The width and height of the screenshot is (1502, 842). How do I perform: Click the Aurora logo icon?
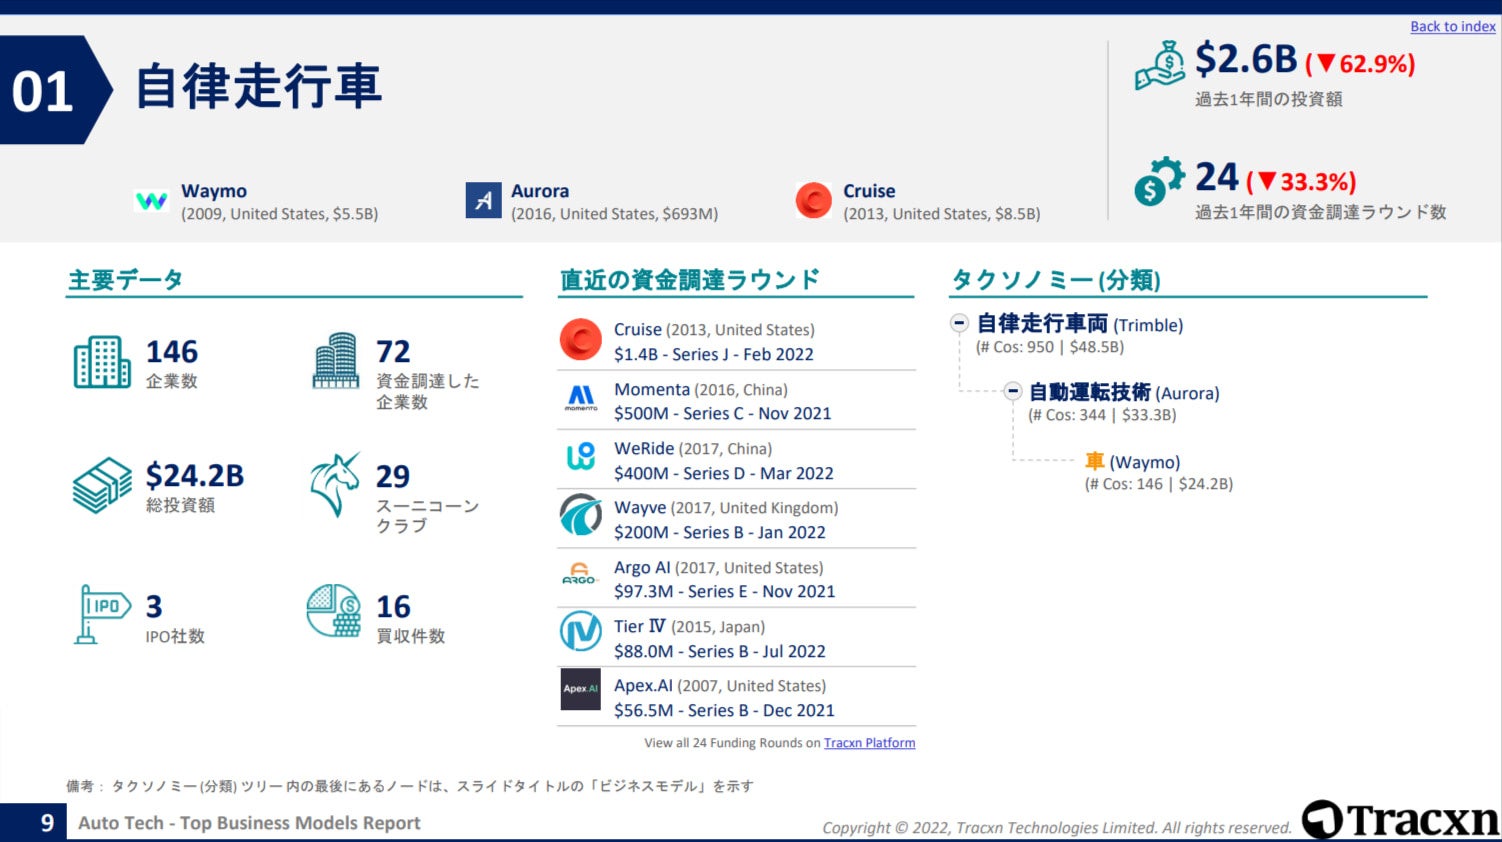coord(483,200)
